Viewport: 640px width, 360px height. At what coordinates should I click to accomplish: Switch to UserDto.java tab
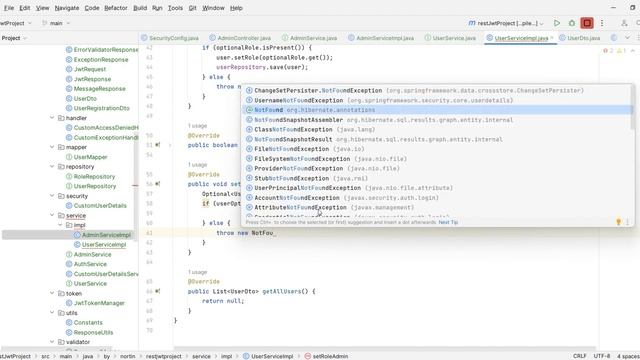[x=580, y=38]
